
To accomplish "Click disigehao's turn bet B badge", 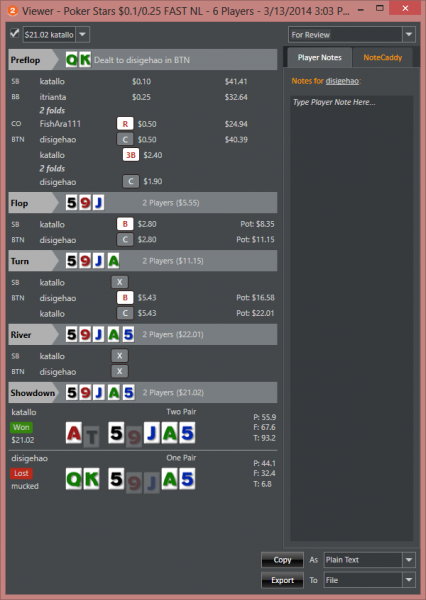I will coord(125,297).
